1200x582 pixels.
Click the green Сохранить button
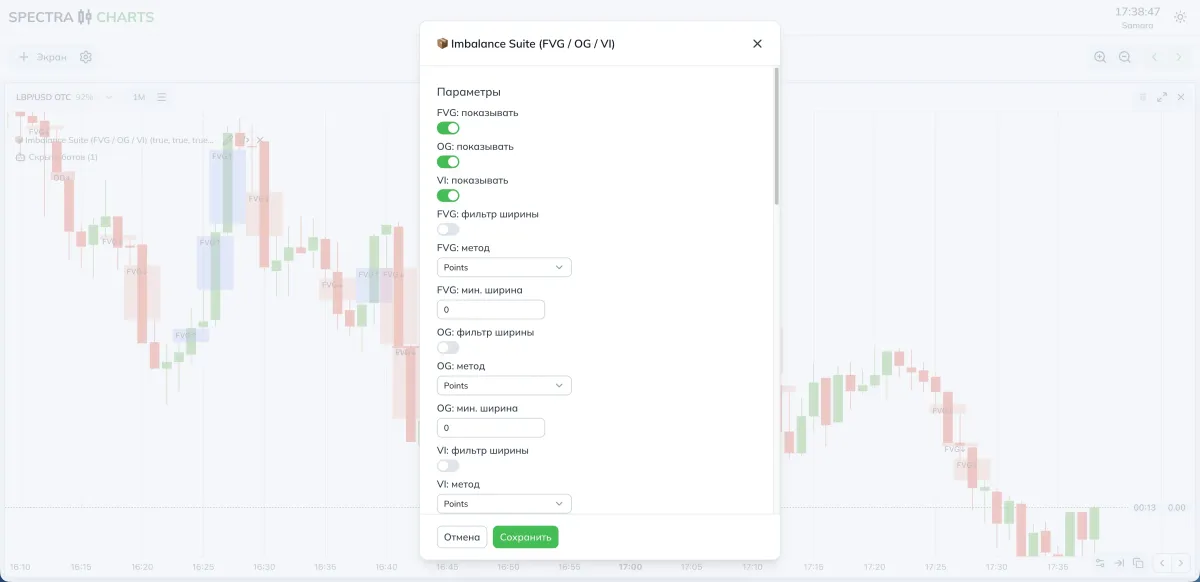pos(525,537)
